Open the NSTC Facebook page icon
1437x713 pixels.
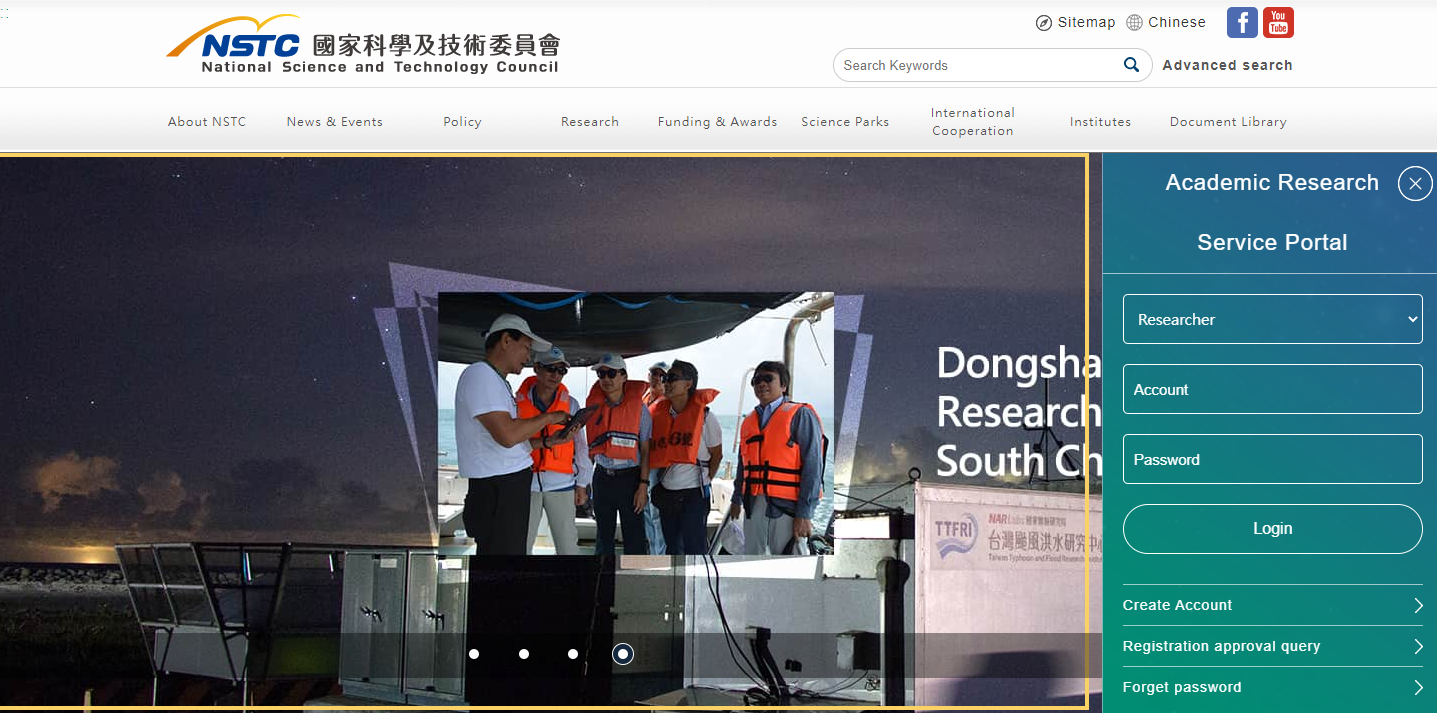click(x=1242, y=23)
